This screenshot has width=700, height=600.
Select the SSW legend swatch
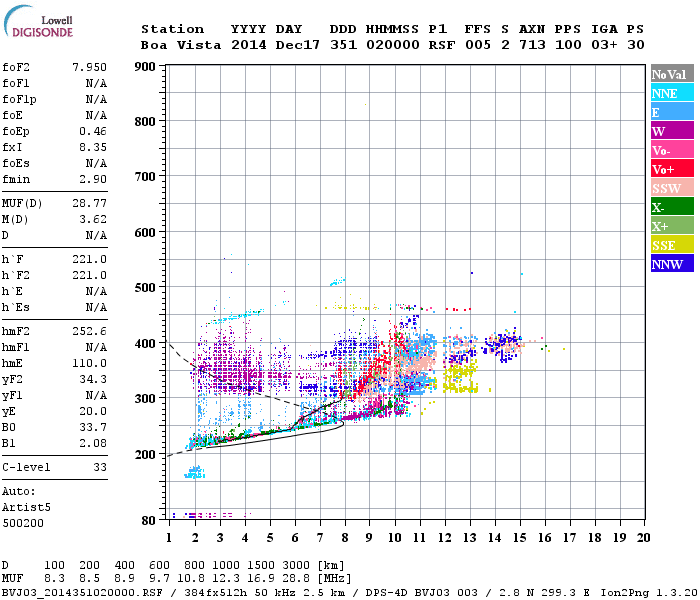click(x=672, y=188)
